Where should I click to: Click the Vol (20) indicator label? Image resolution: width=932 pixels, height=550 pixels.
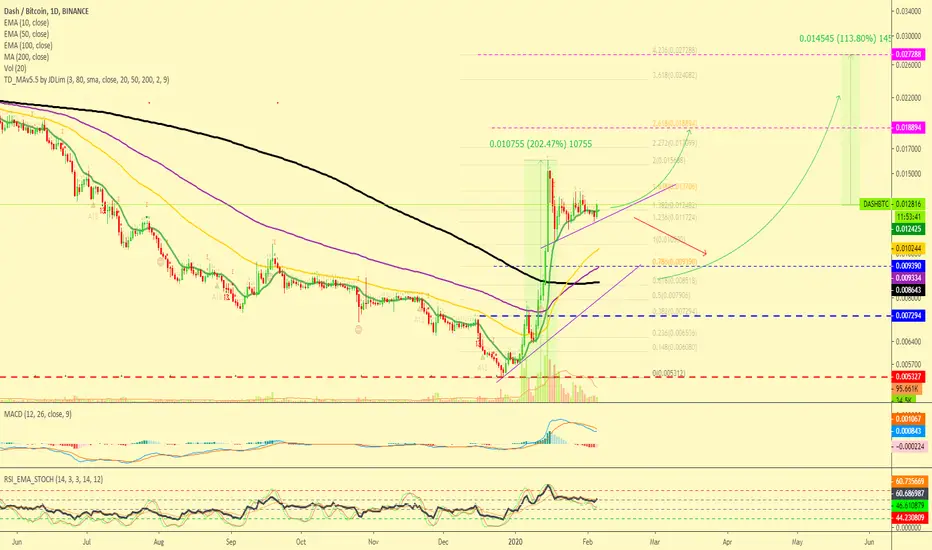(15, 68)
